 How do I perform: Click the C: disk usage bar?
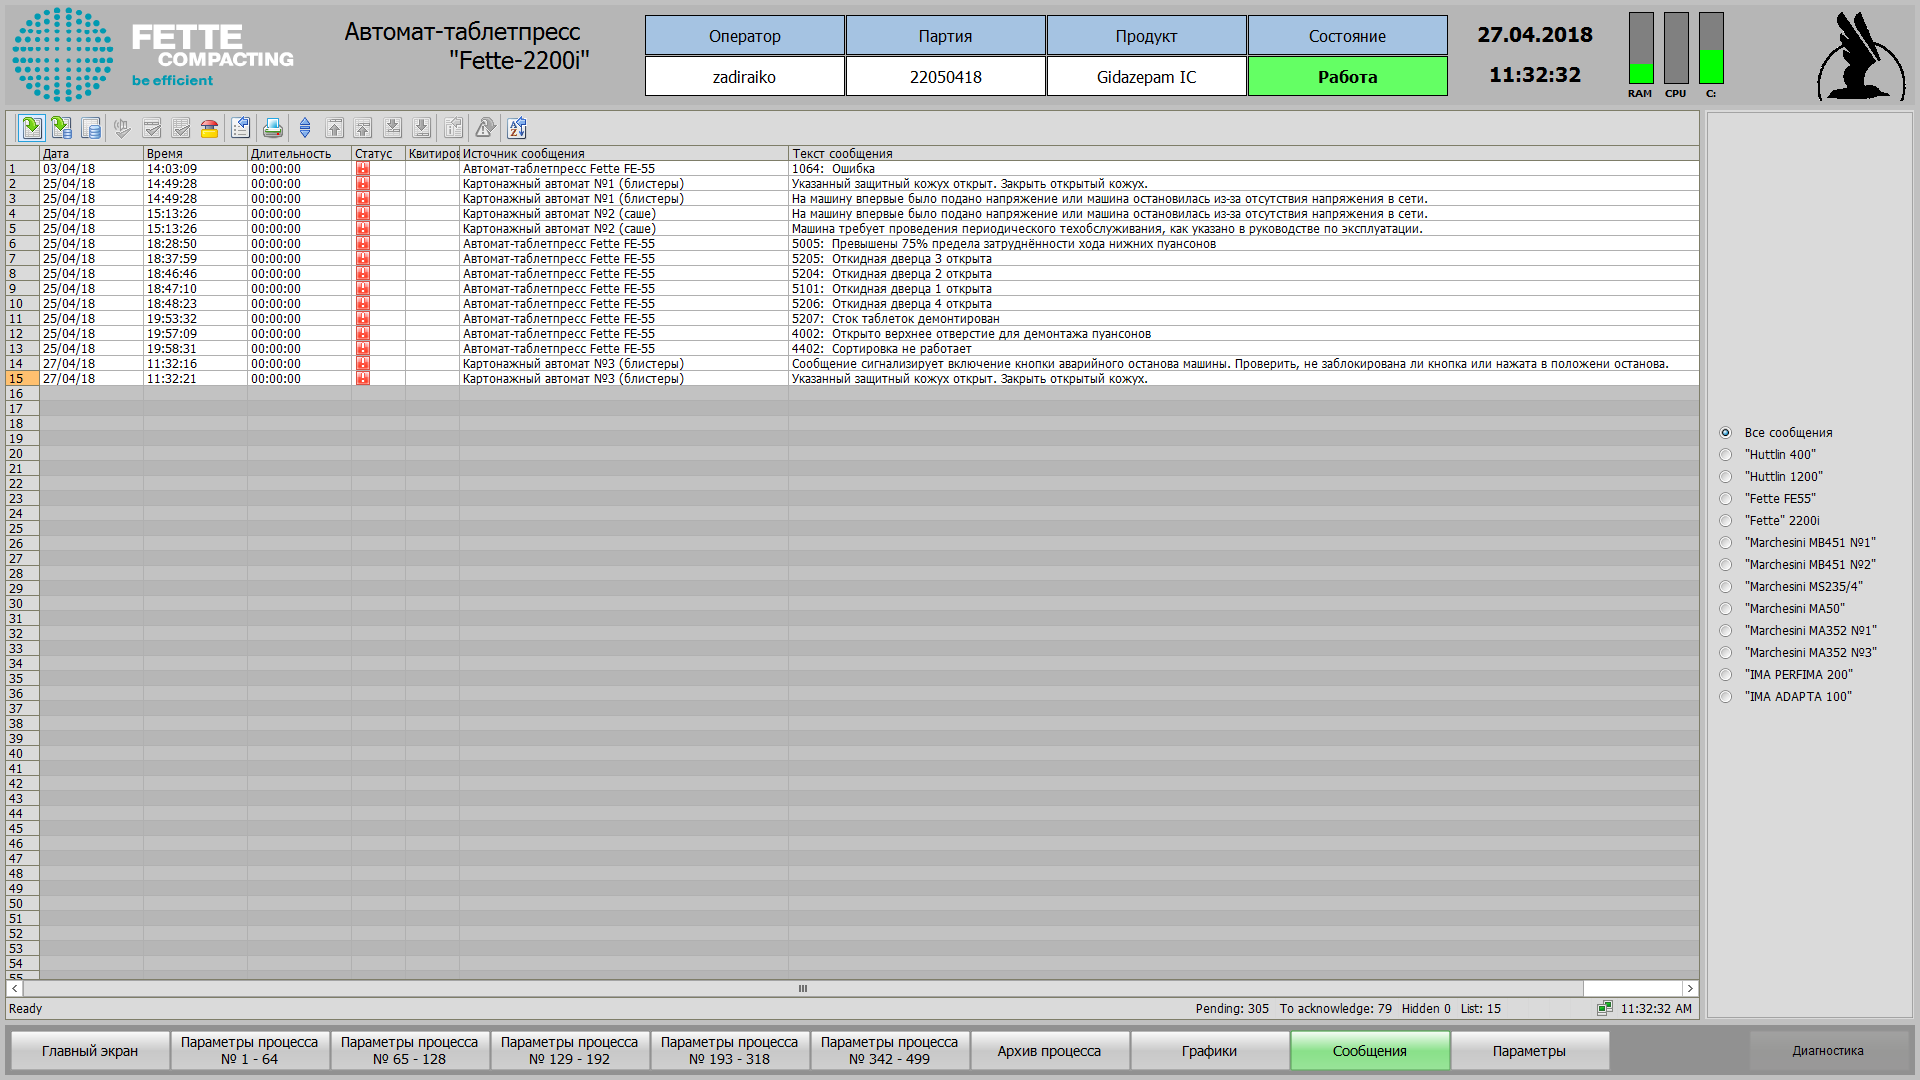tap(1711, 48)
